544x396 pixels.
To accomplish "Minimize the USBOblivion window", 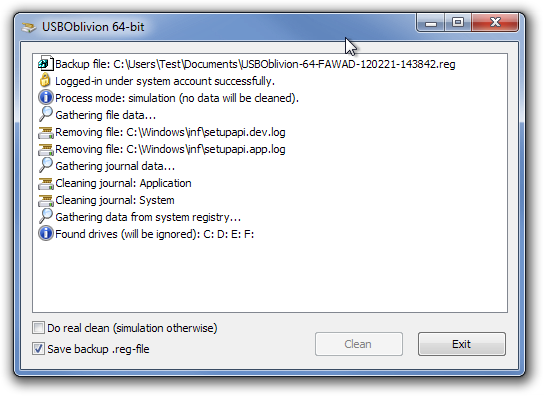I will pyautogui.click(x=431, y=23).
